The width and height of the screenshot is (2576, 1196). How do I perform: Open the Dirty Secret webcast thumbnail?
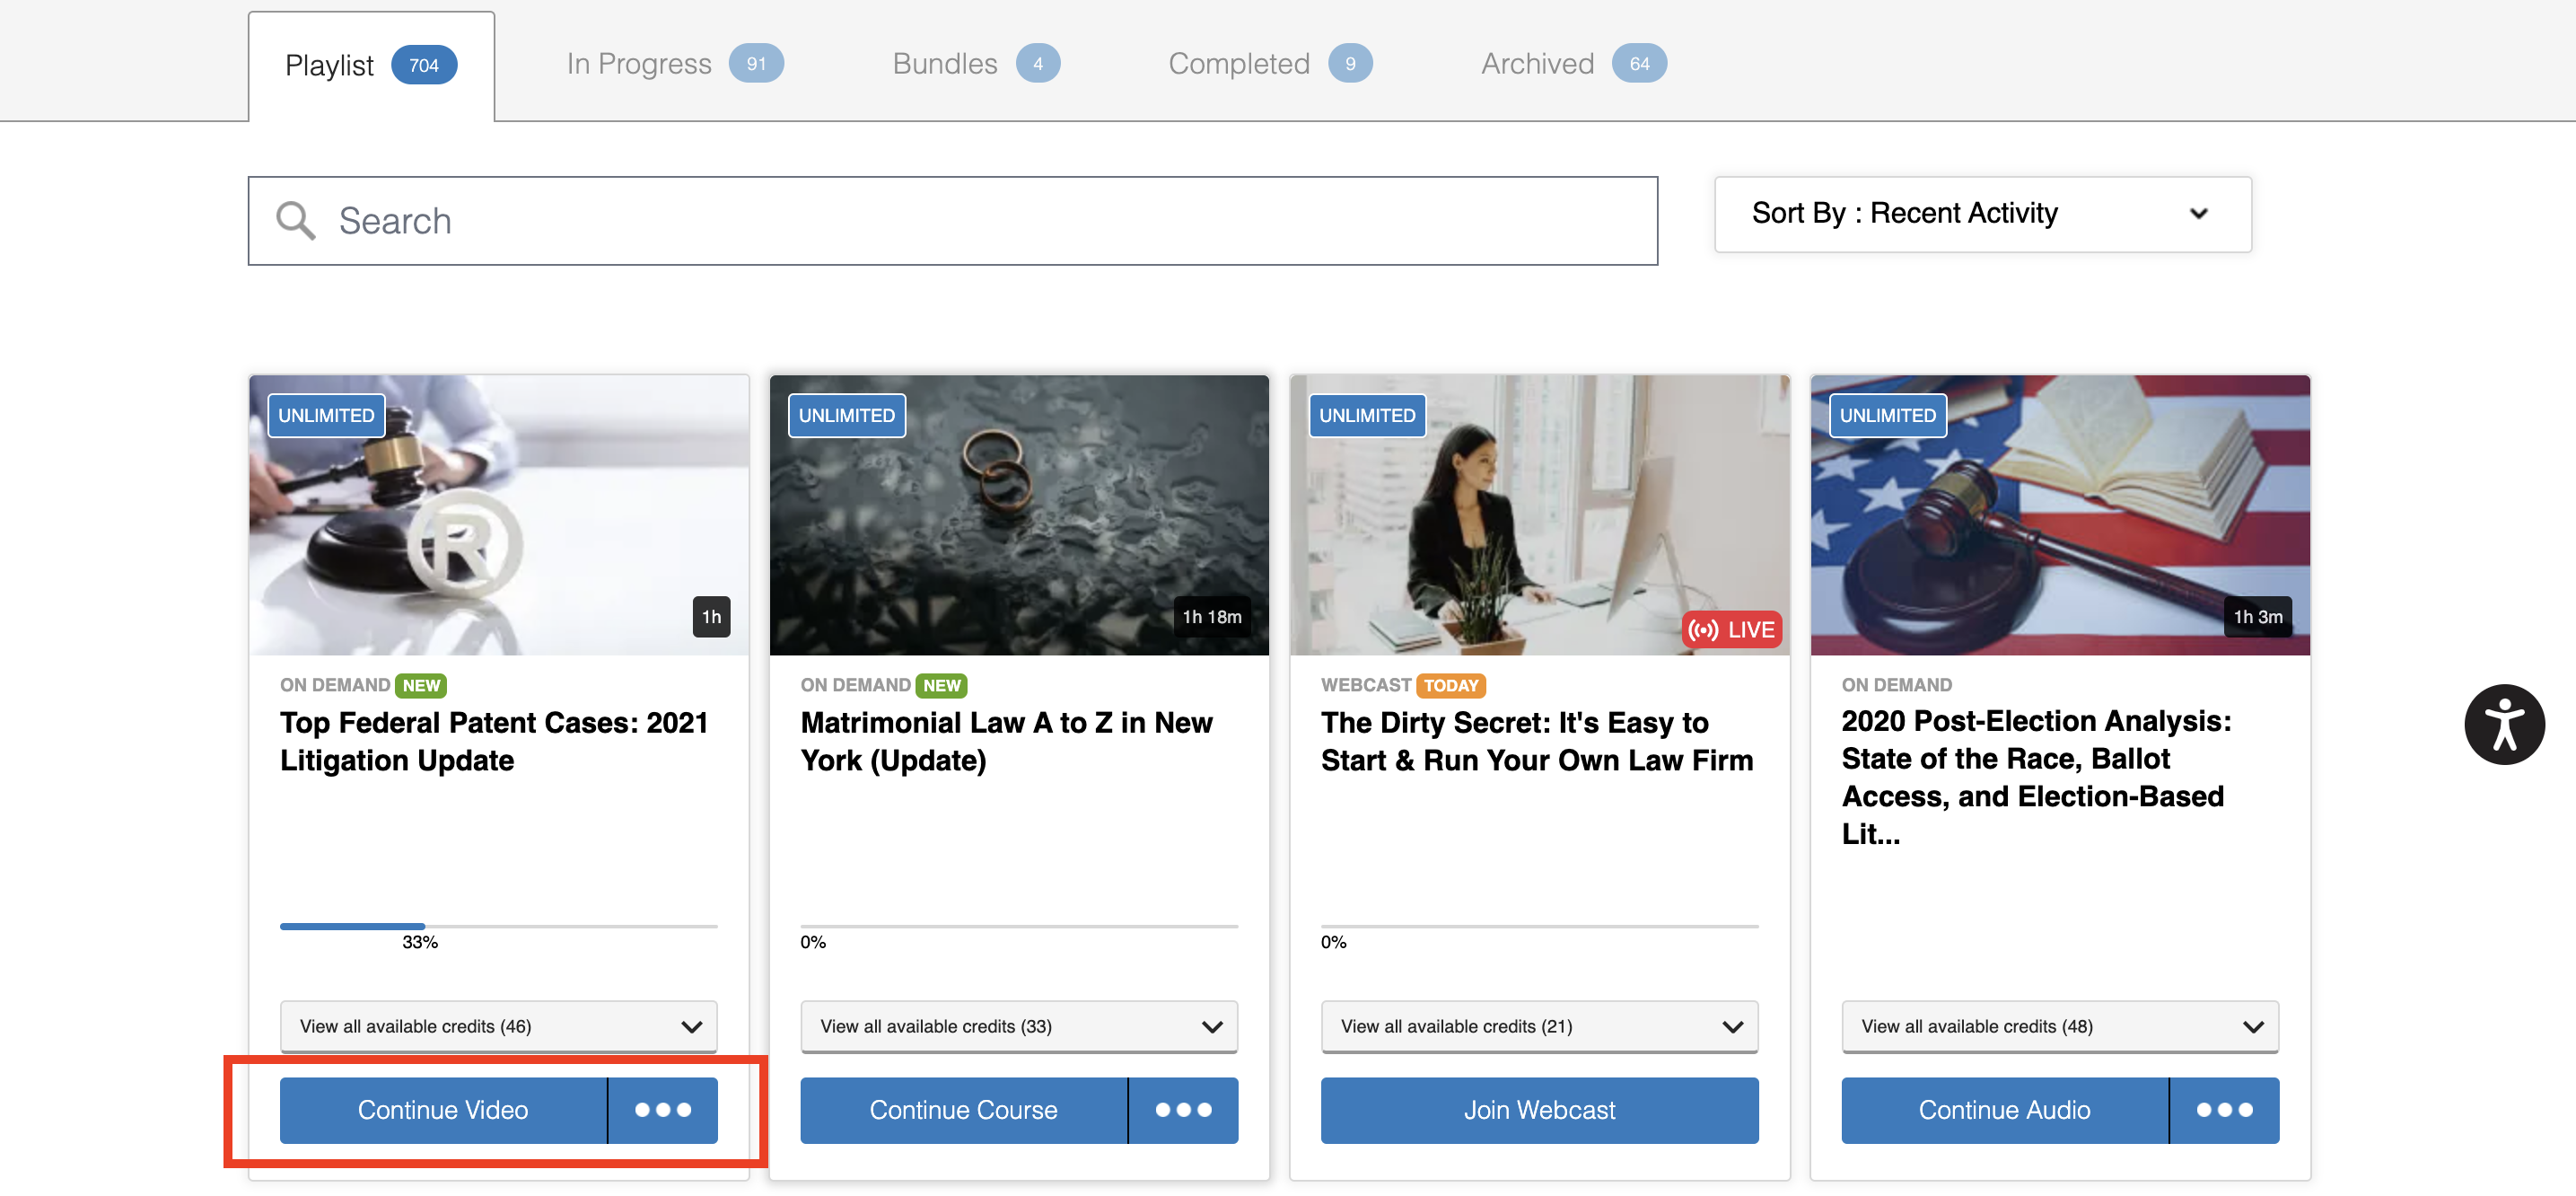coord(1539,515)
